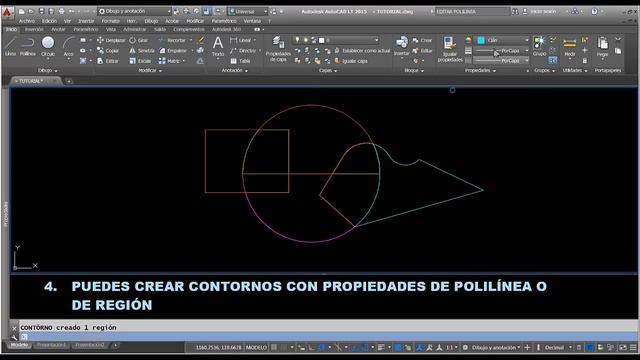
Task: Open the Cian color dropdown
Action: (503, 40)
